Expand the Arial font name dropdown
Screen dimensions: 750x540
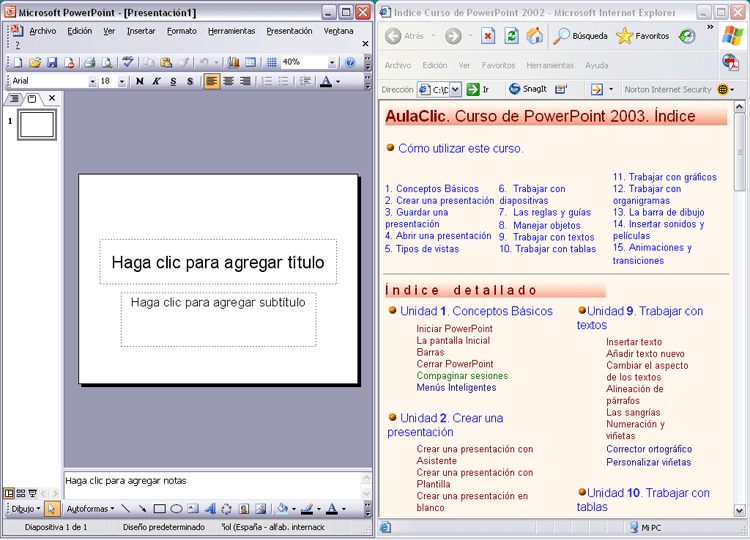coord(93,81)
